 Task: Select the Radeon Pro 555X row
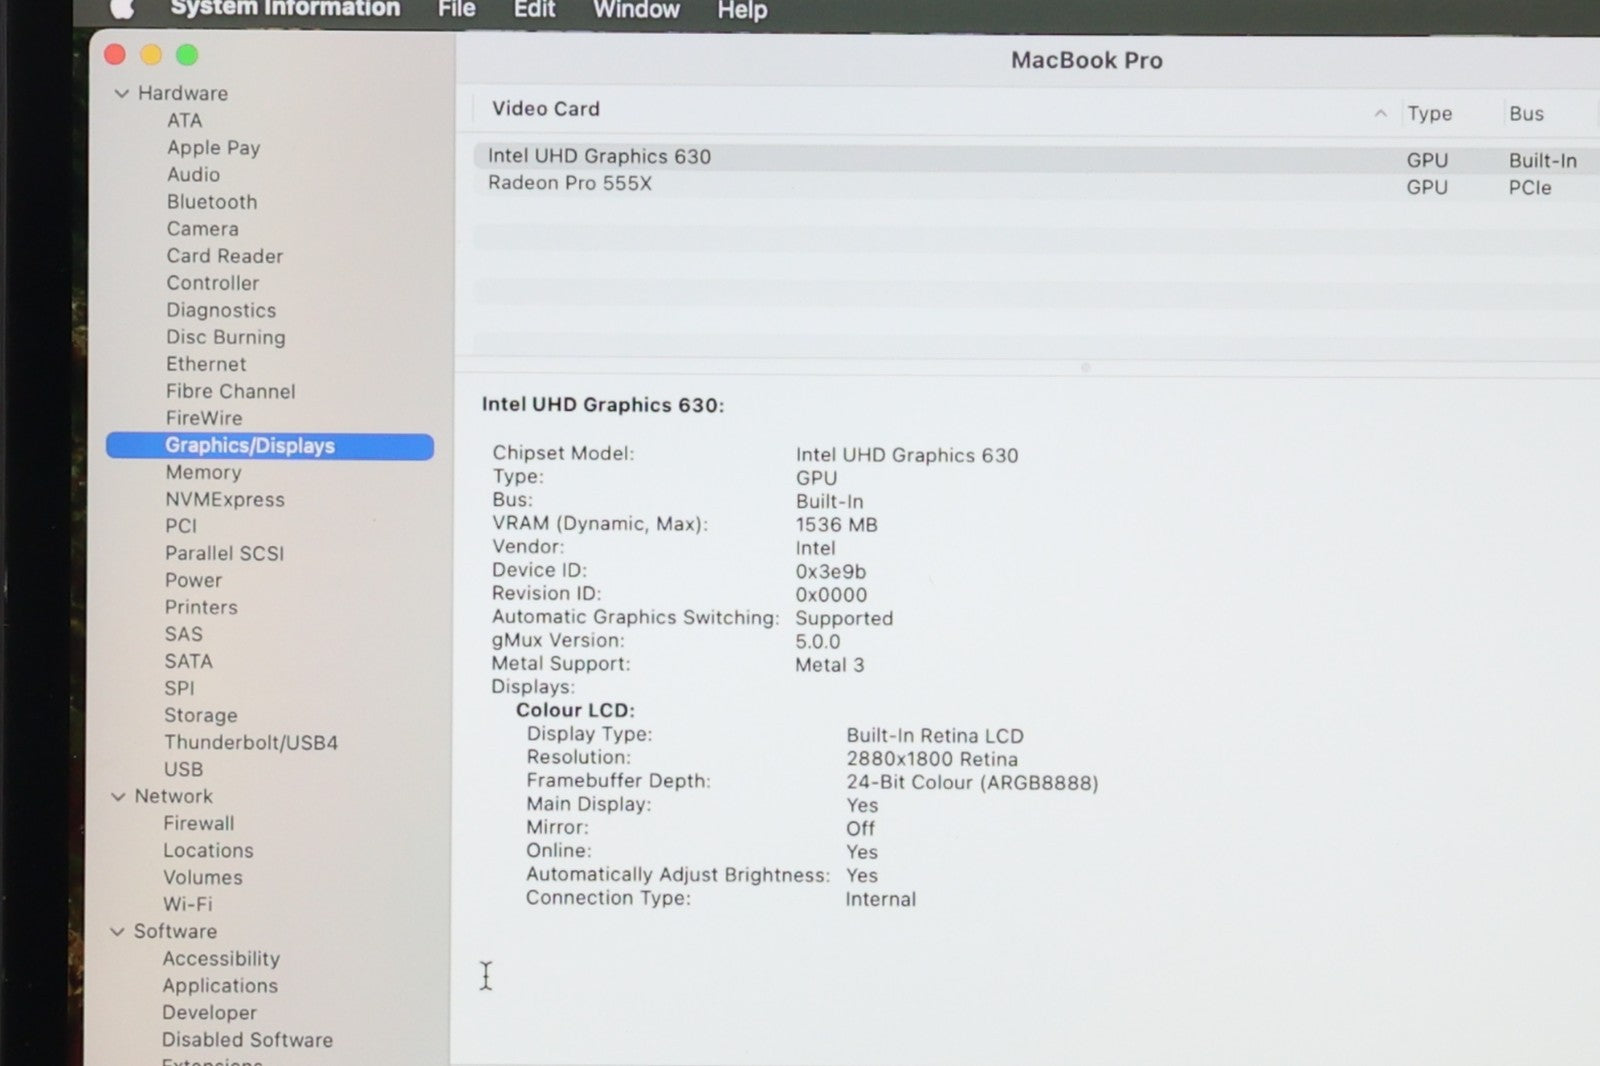[x=570, y=184]
